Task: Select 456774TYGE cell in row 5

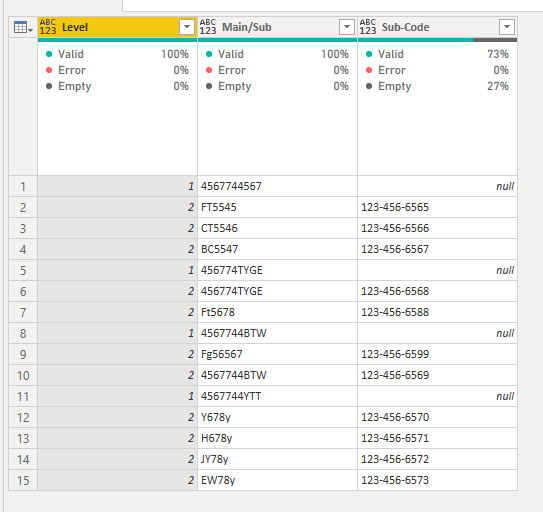Action: [x=277, y=270]
